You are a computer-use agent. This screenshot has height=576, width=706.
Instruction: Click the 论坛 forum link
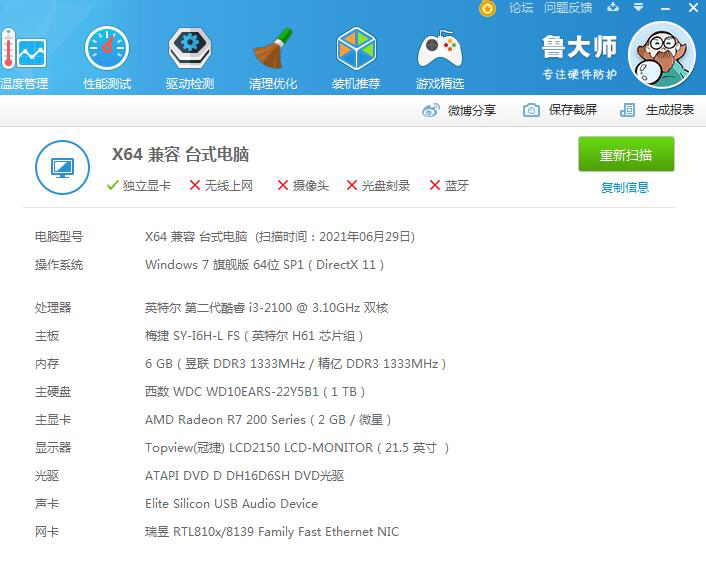pos(521,8)
